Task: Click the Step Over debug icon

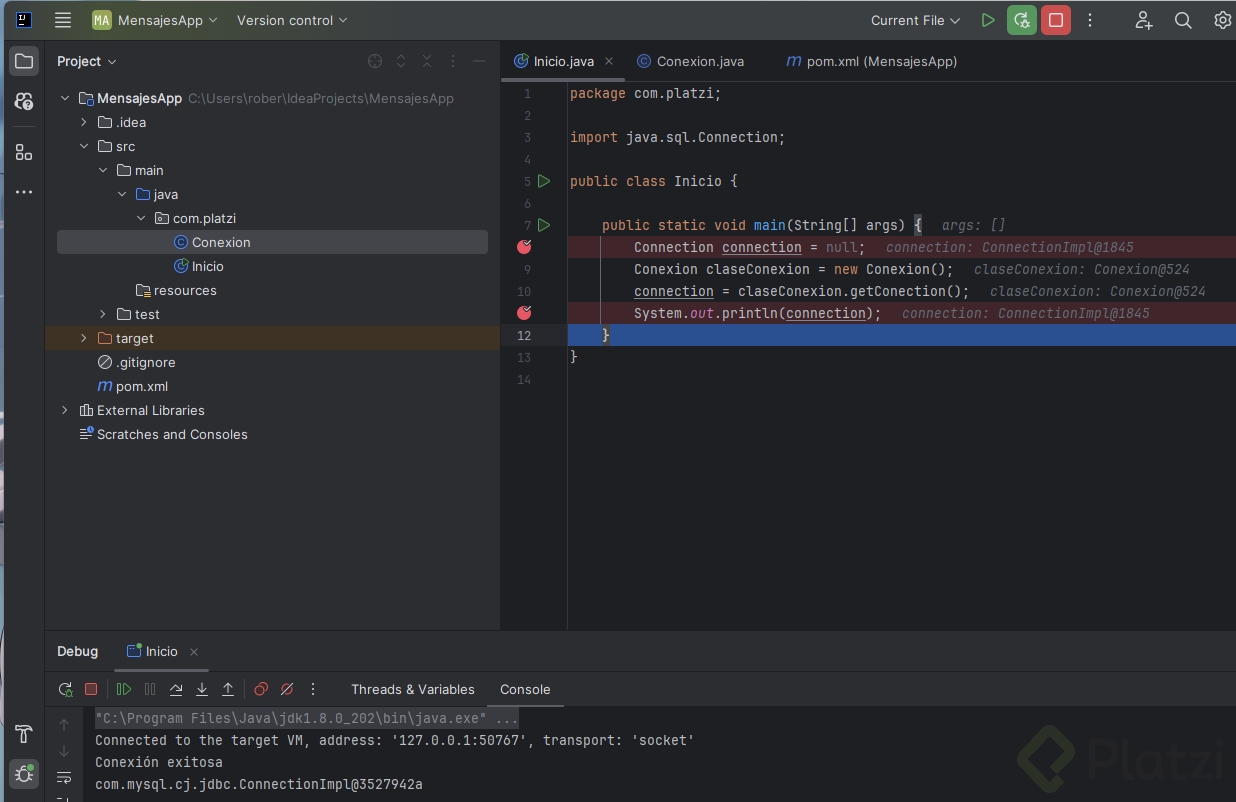Action: (x=176, y=689)
